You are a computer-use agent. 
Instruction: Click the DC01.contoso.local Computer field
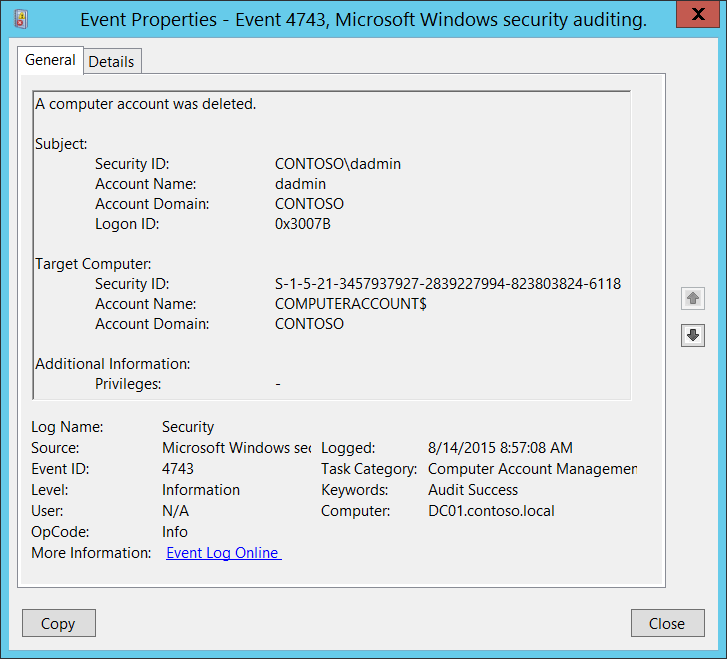click(x=491, y=511)
